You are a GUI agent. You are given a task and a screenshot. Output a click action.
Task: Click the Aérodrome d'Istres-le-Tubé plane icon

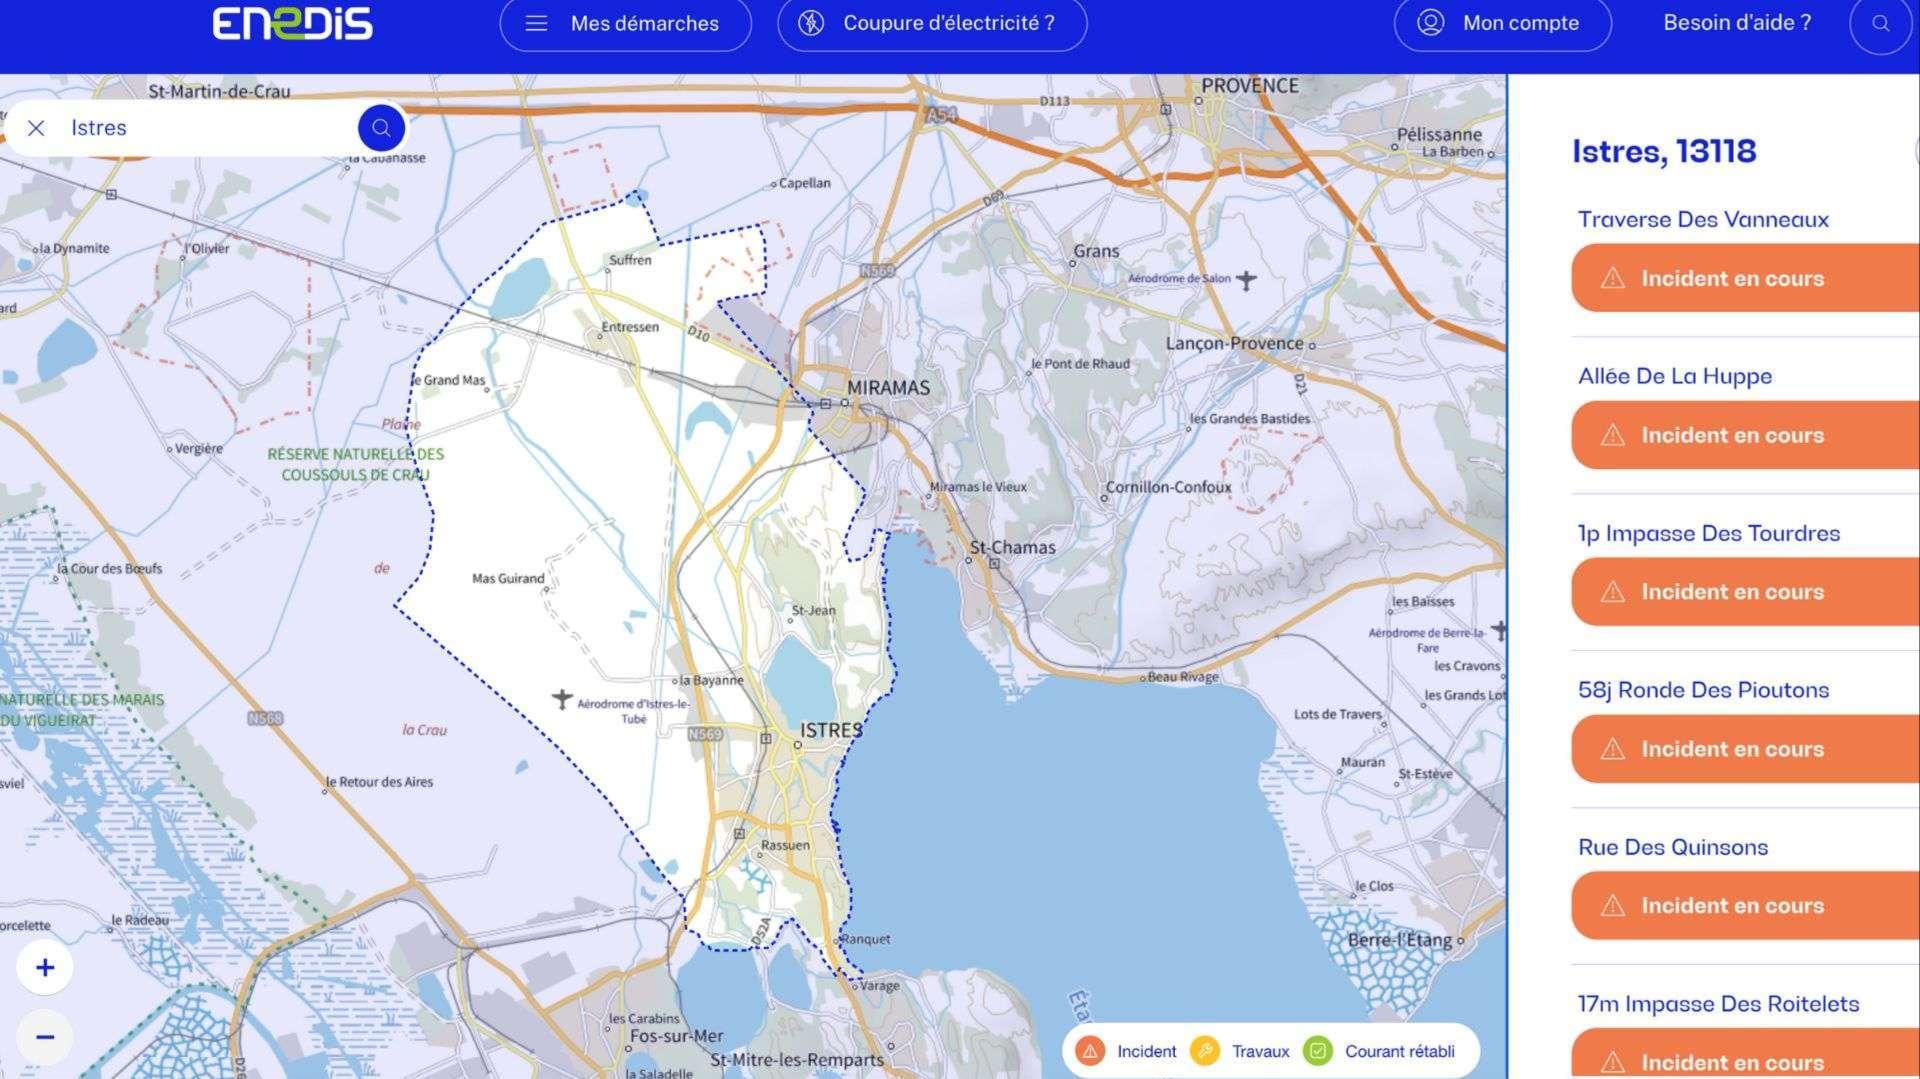pos(562,698)
